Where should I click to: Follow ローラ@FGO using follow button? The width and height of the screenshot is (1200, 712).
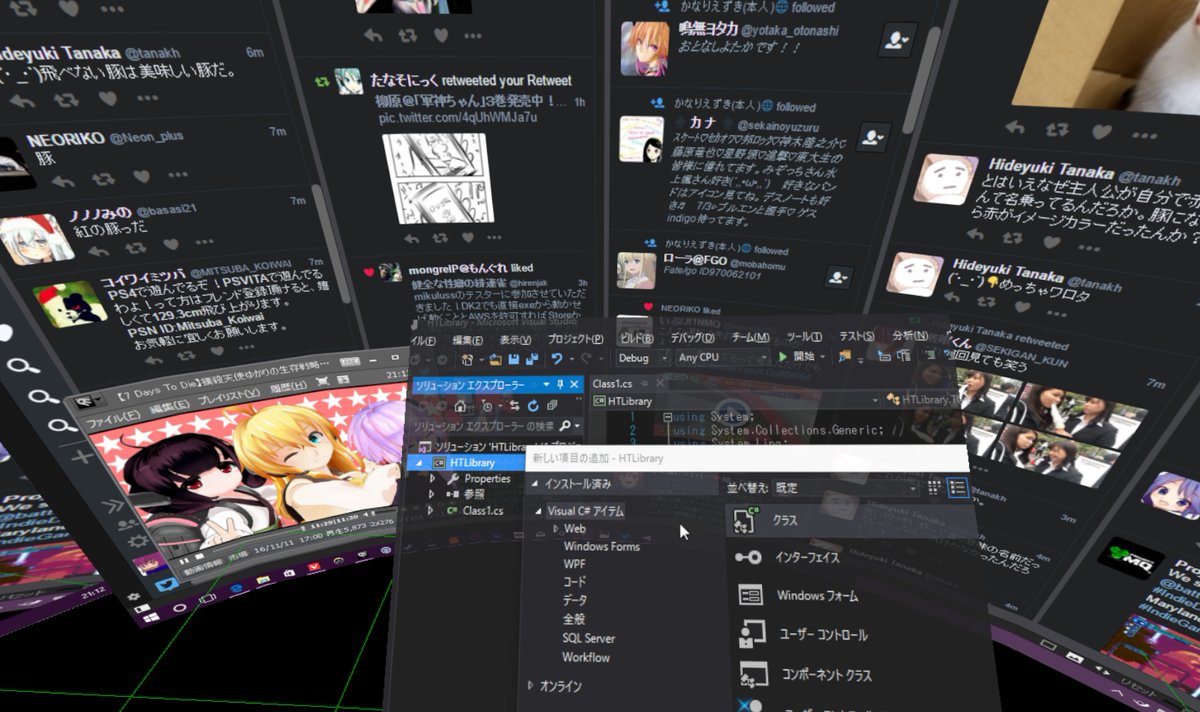coord(840,277)
